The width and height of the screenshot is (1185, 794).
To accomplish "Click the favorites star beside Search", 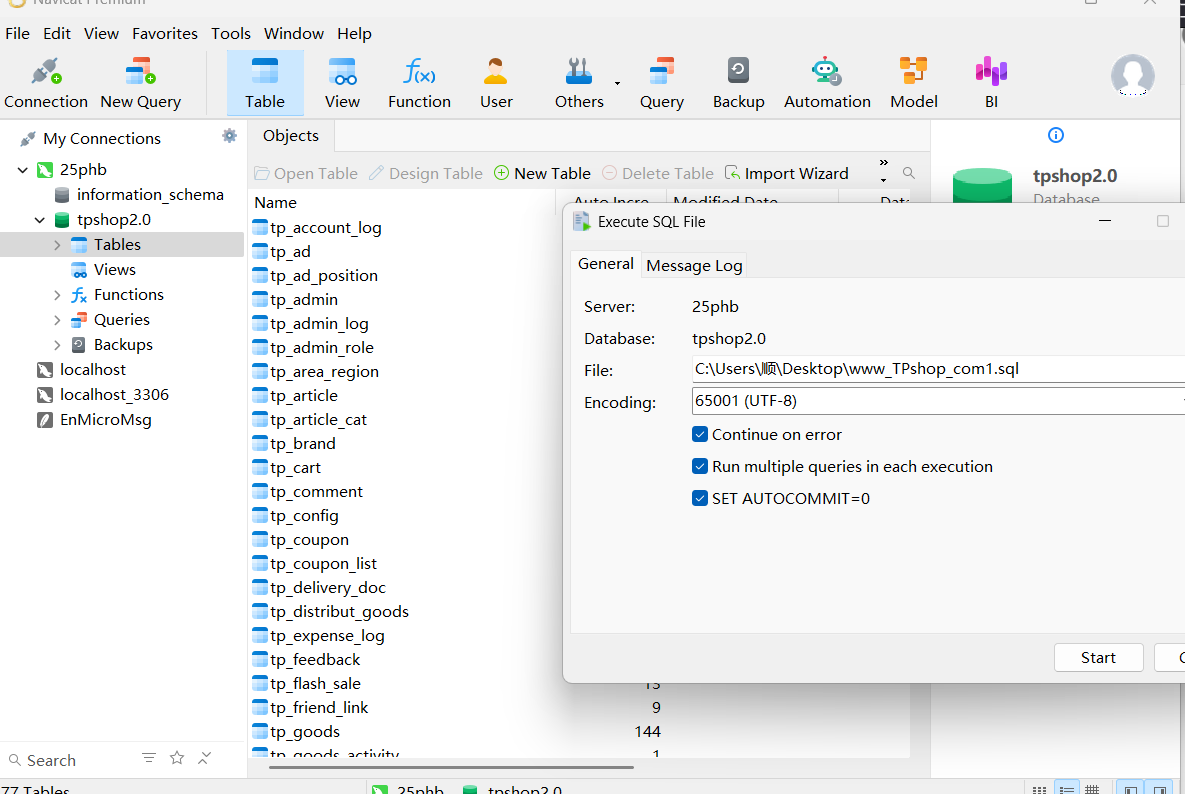I will point(177,758).
